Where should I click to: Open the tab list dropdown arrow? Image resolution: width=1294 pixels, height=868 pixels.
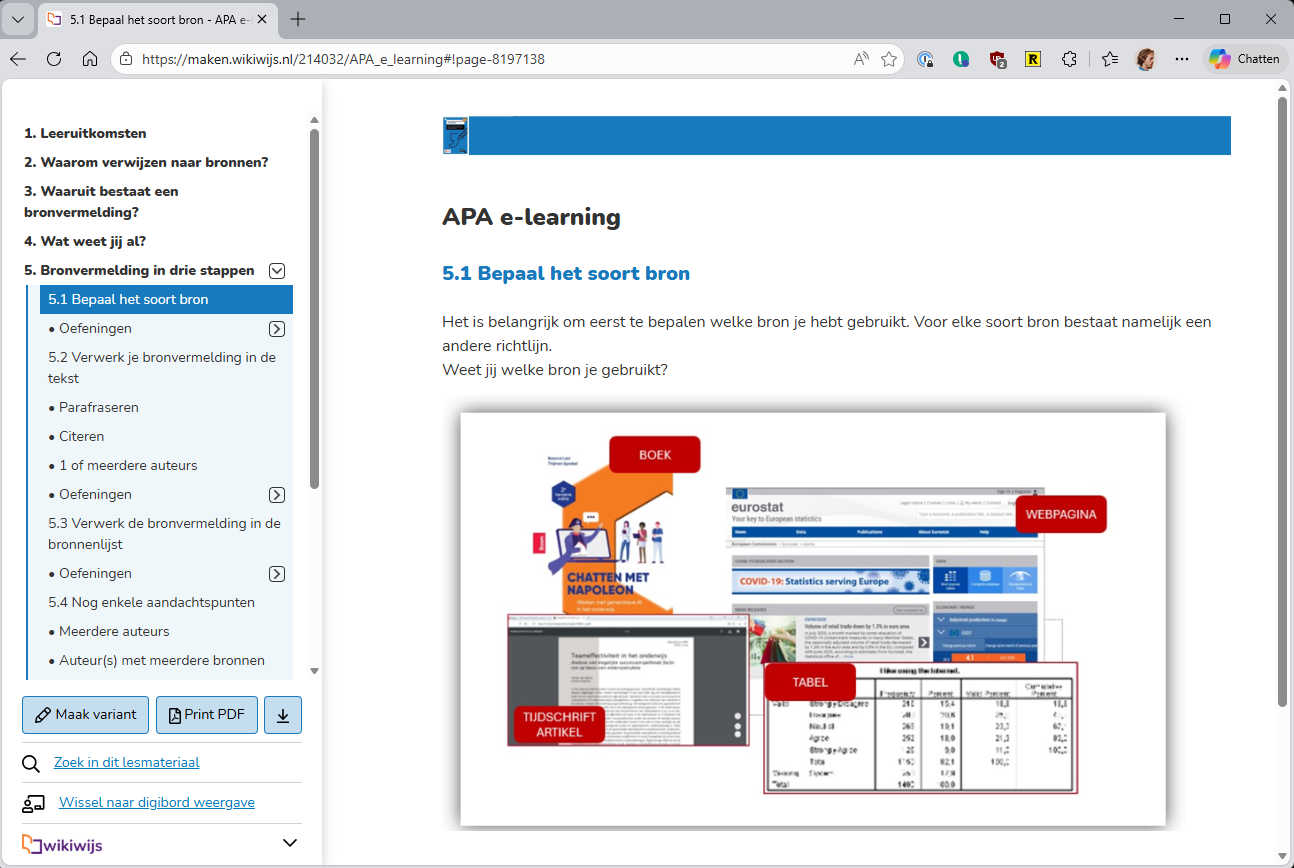click(18, 19)
